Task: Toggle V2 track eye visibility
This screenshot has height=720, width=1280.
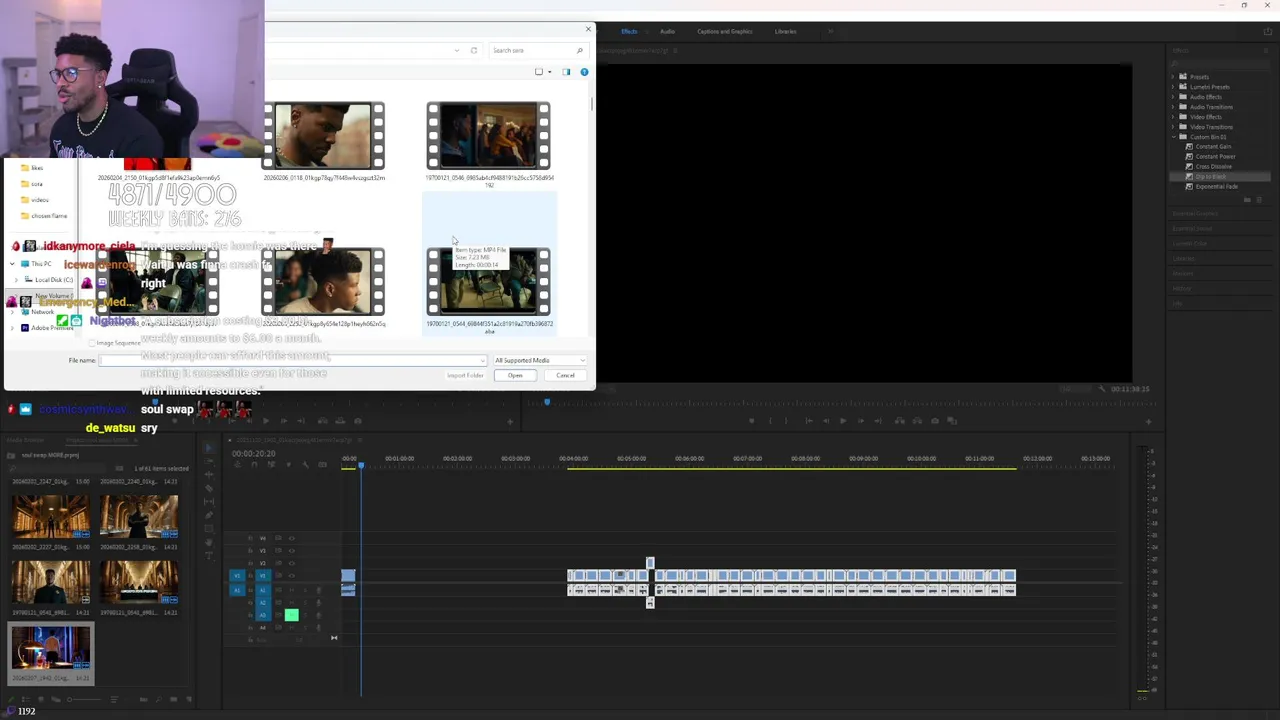Action: pyautogui.click(x=291, y=563)
